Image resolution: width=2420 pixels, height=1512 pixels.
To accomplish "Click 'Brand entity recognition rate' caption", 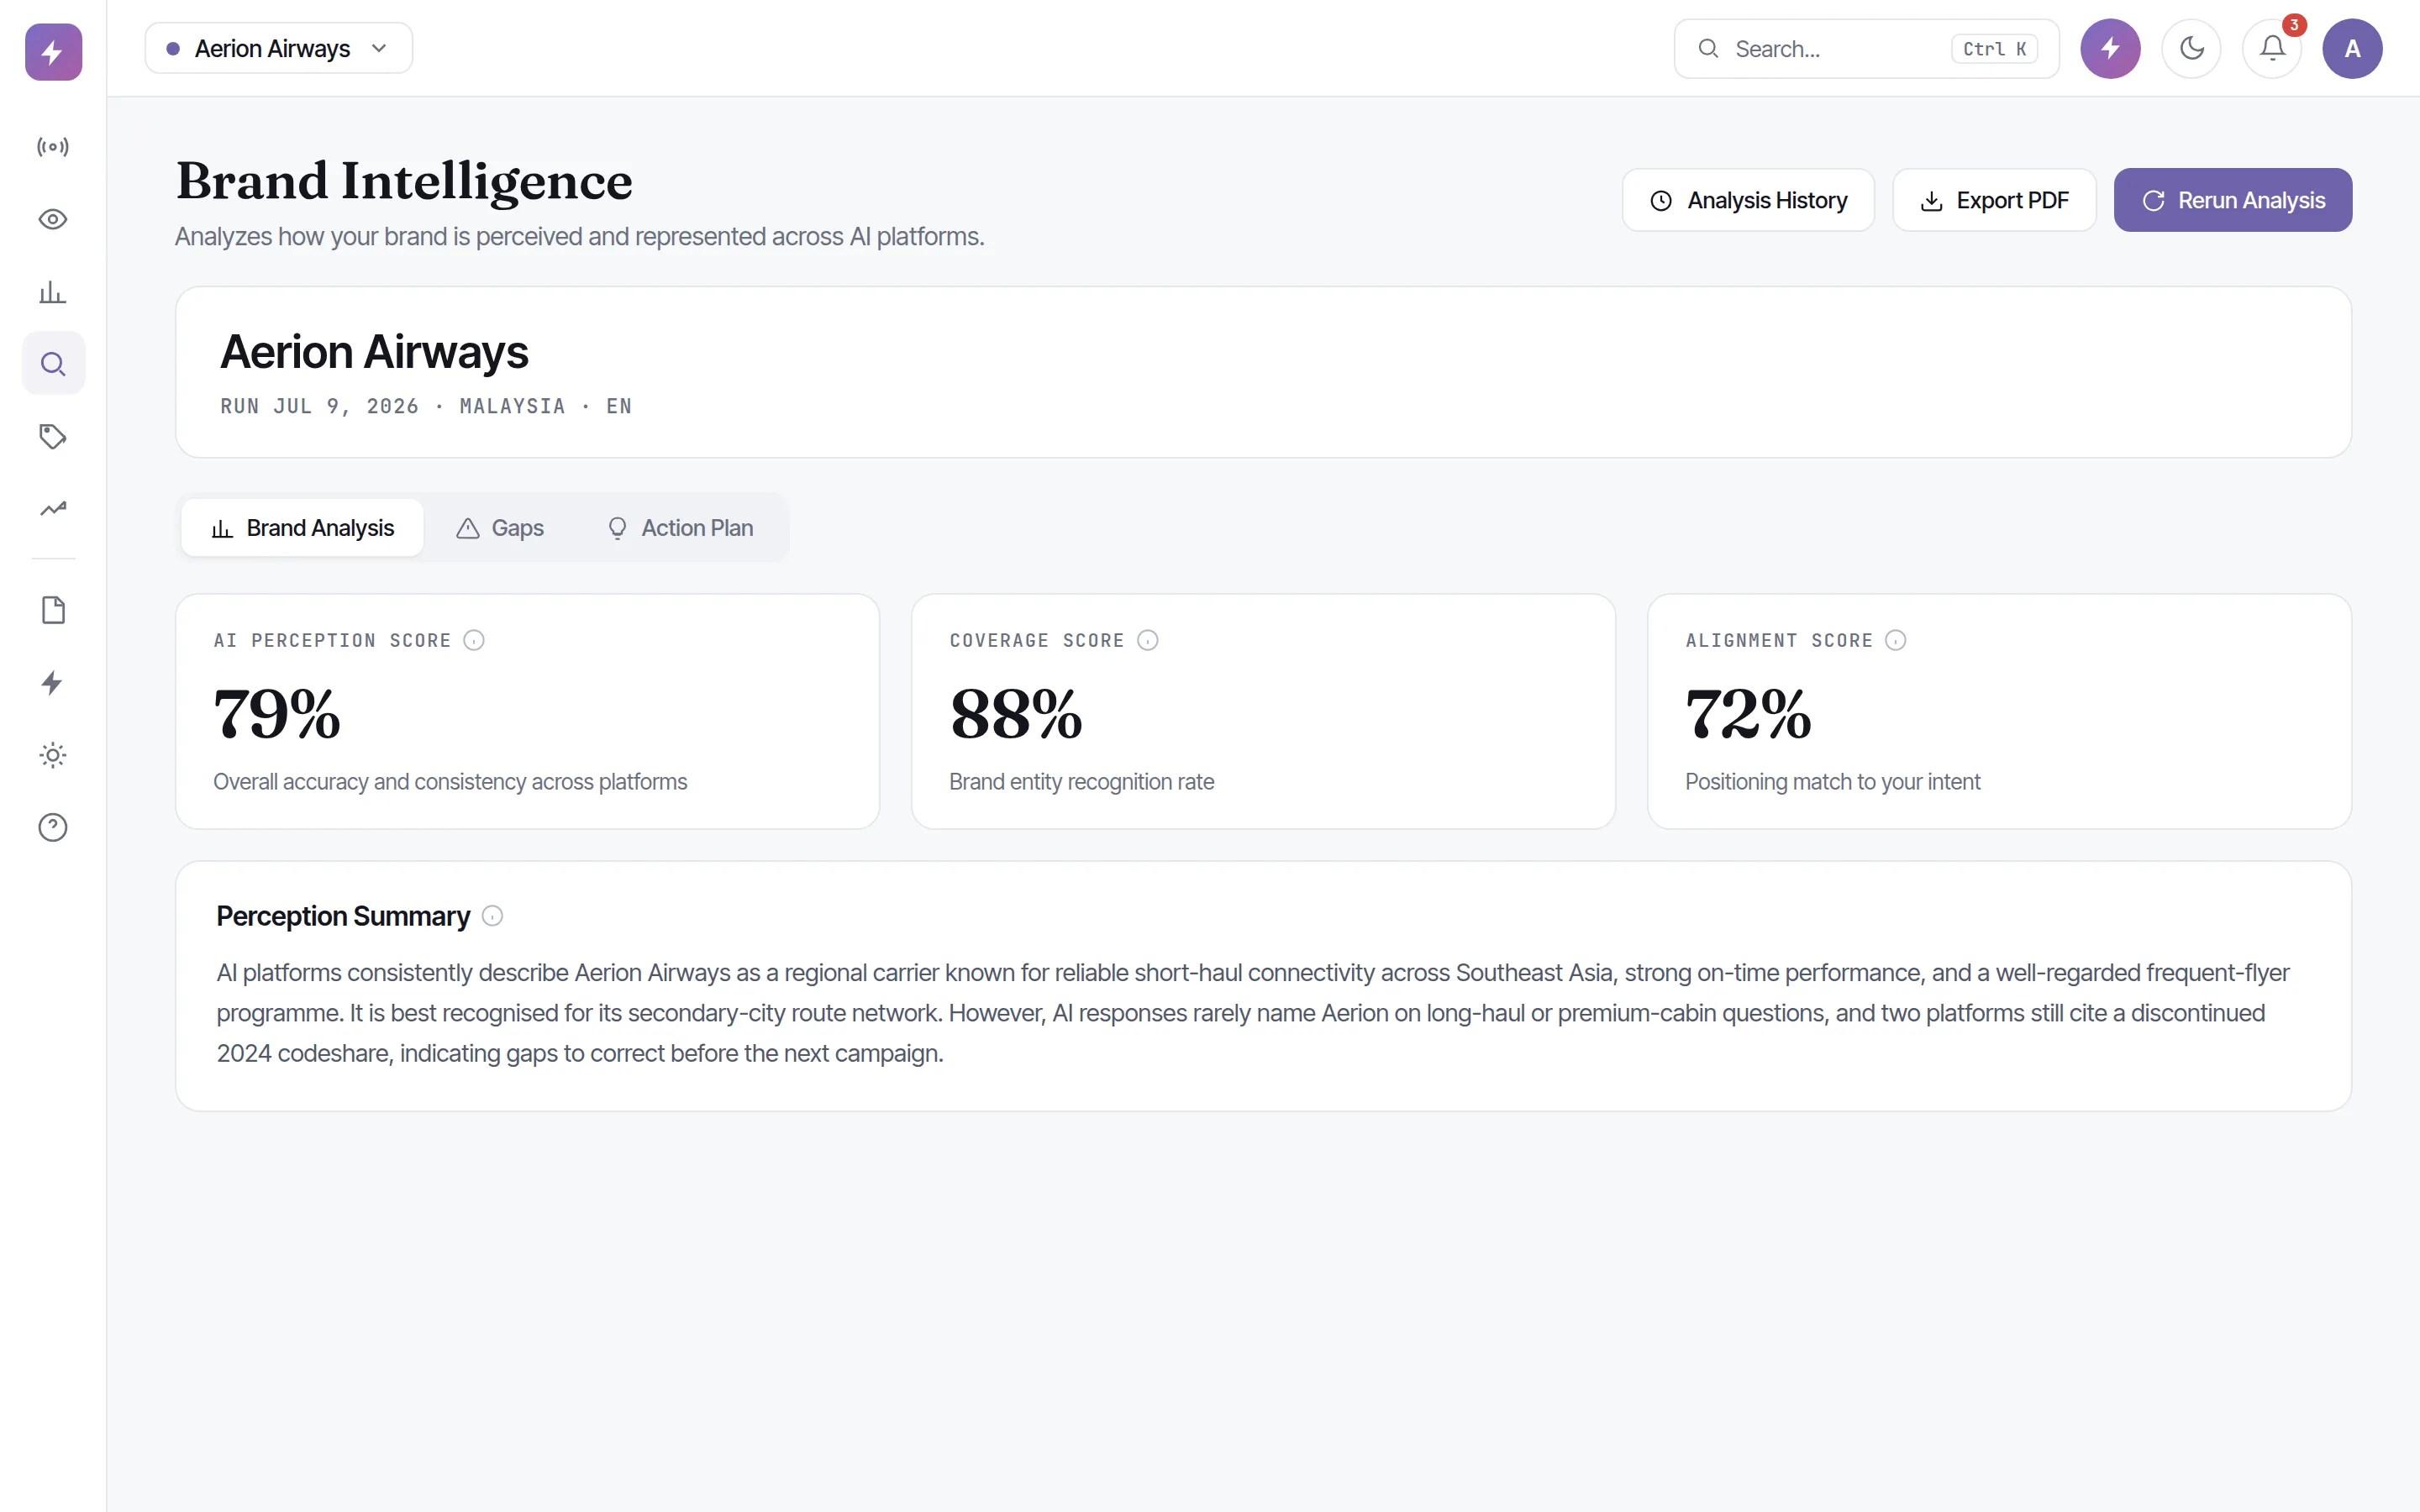I will 1081,782.
